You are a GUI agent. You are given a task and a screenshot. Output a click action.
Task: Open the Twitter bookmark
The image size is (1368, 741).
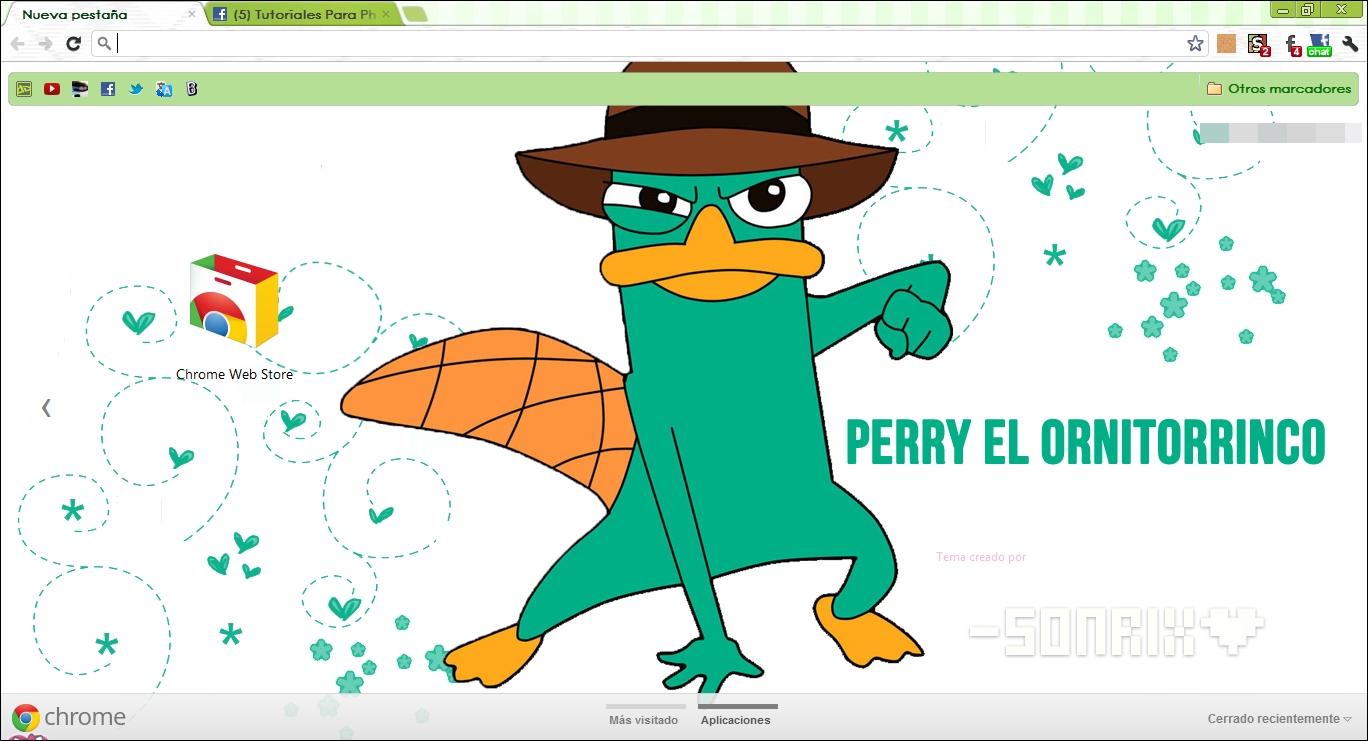click(x=136, y=89)
